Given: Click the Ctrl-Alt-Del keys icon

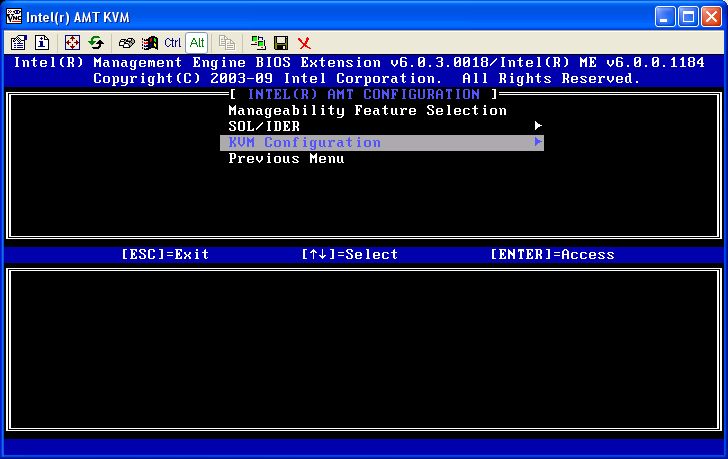Looking at the screenshot, I should tap(150, 43).
